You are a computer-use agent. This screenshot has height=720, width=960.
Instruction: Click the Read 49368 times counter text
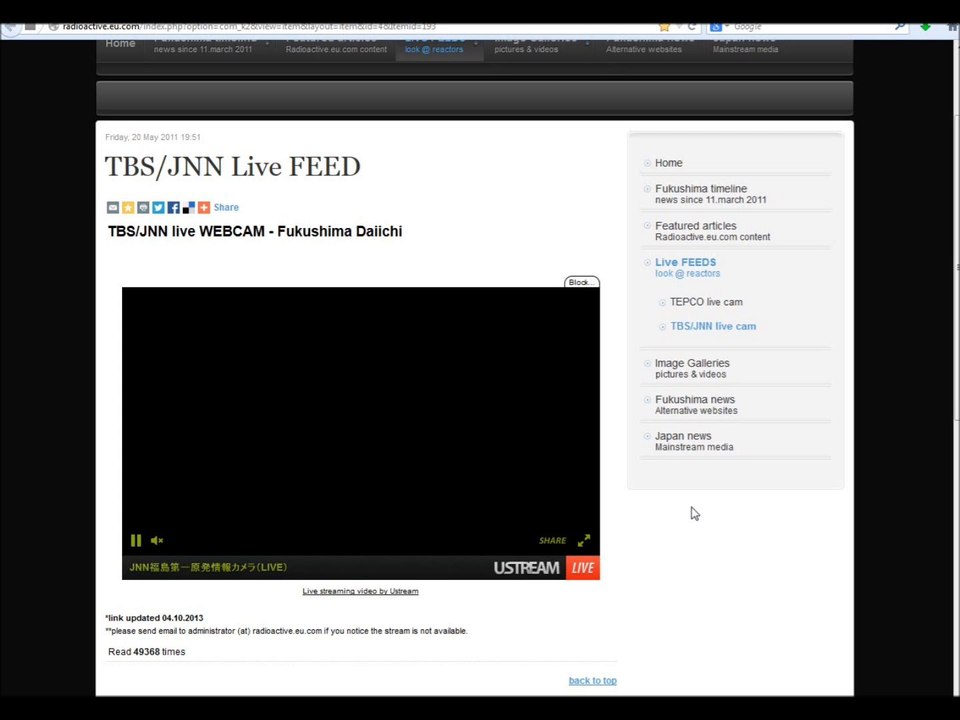click(x=147, y=651)
